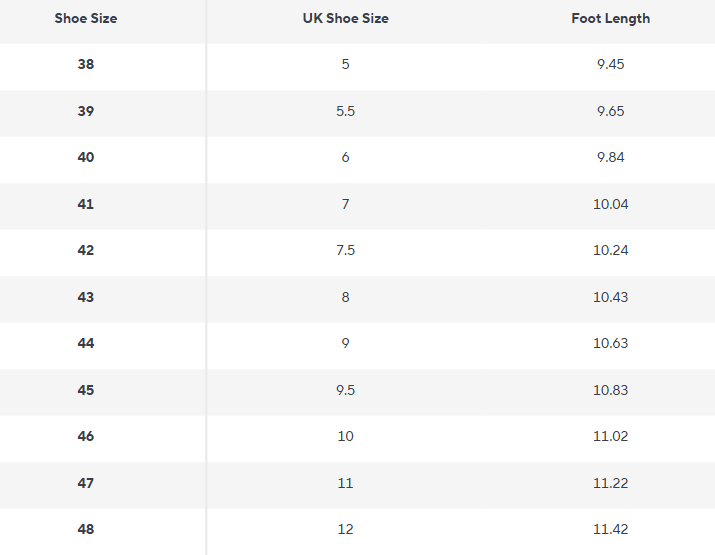
Task: Click shoe size 40 in the table
Action: [x=86, y=157]
